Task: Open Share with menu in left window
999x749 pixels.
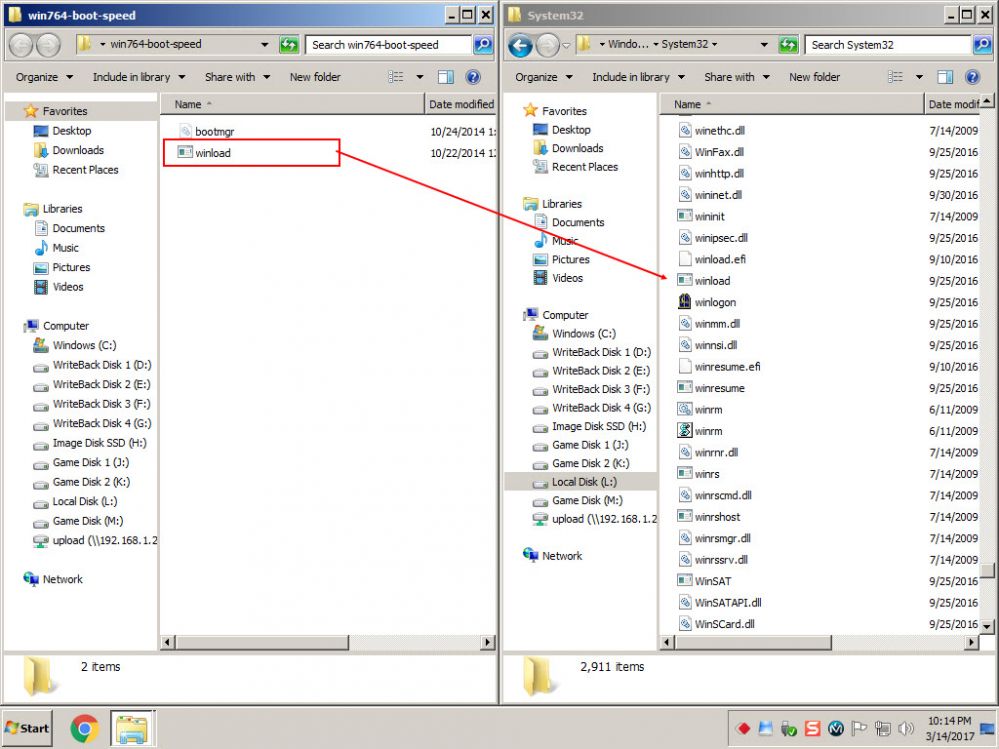Action: coord(237,77)
